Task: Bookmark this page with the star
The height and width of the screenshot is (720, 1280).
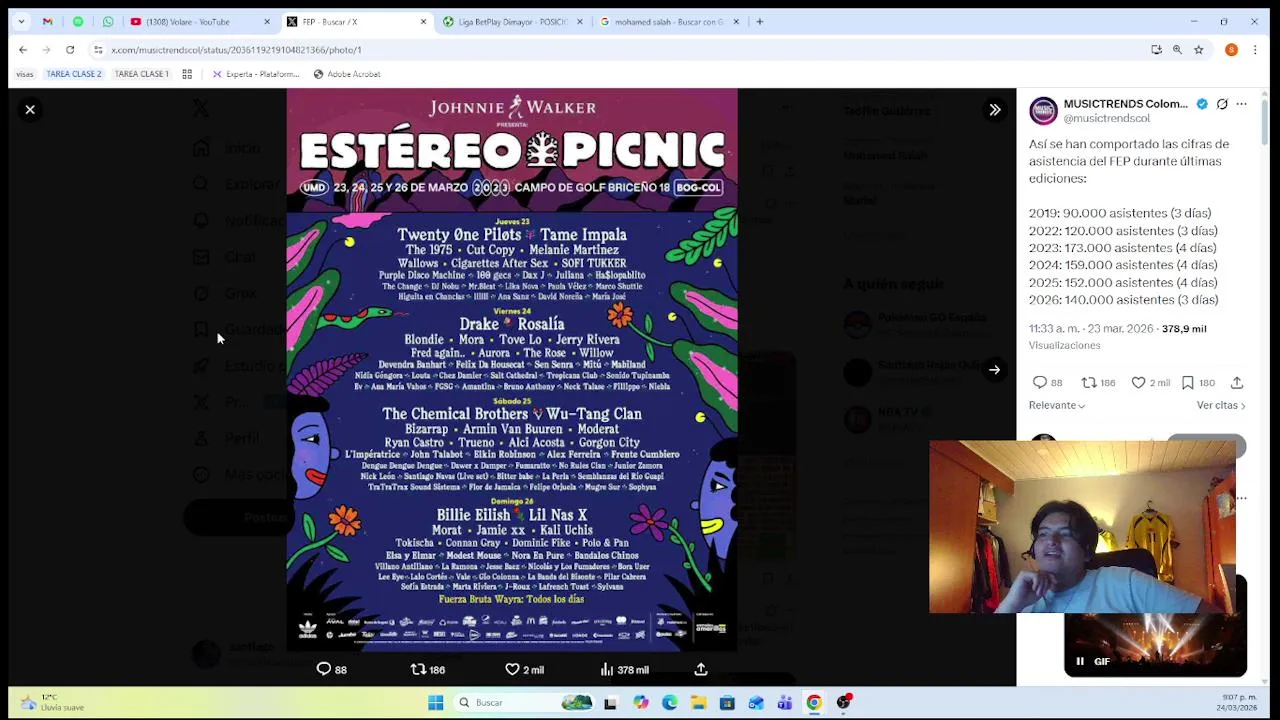Action: [1198, 49]
